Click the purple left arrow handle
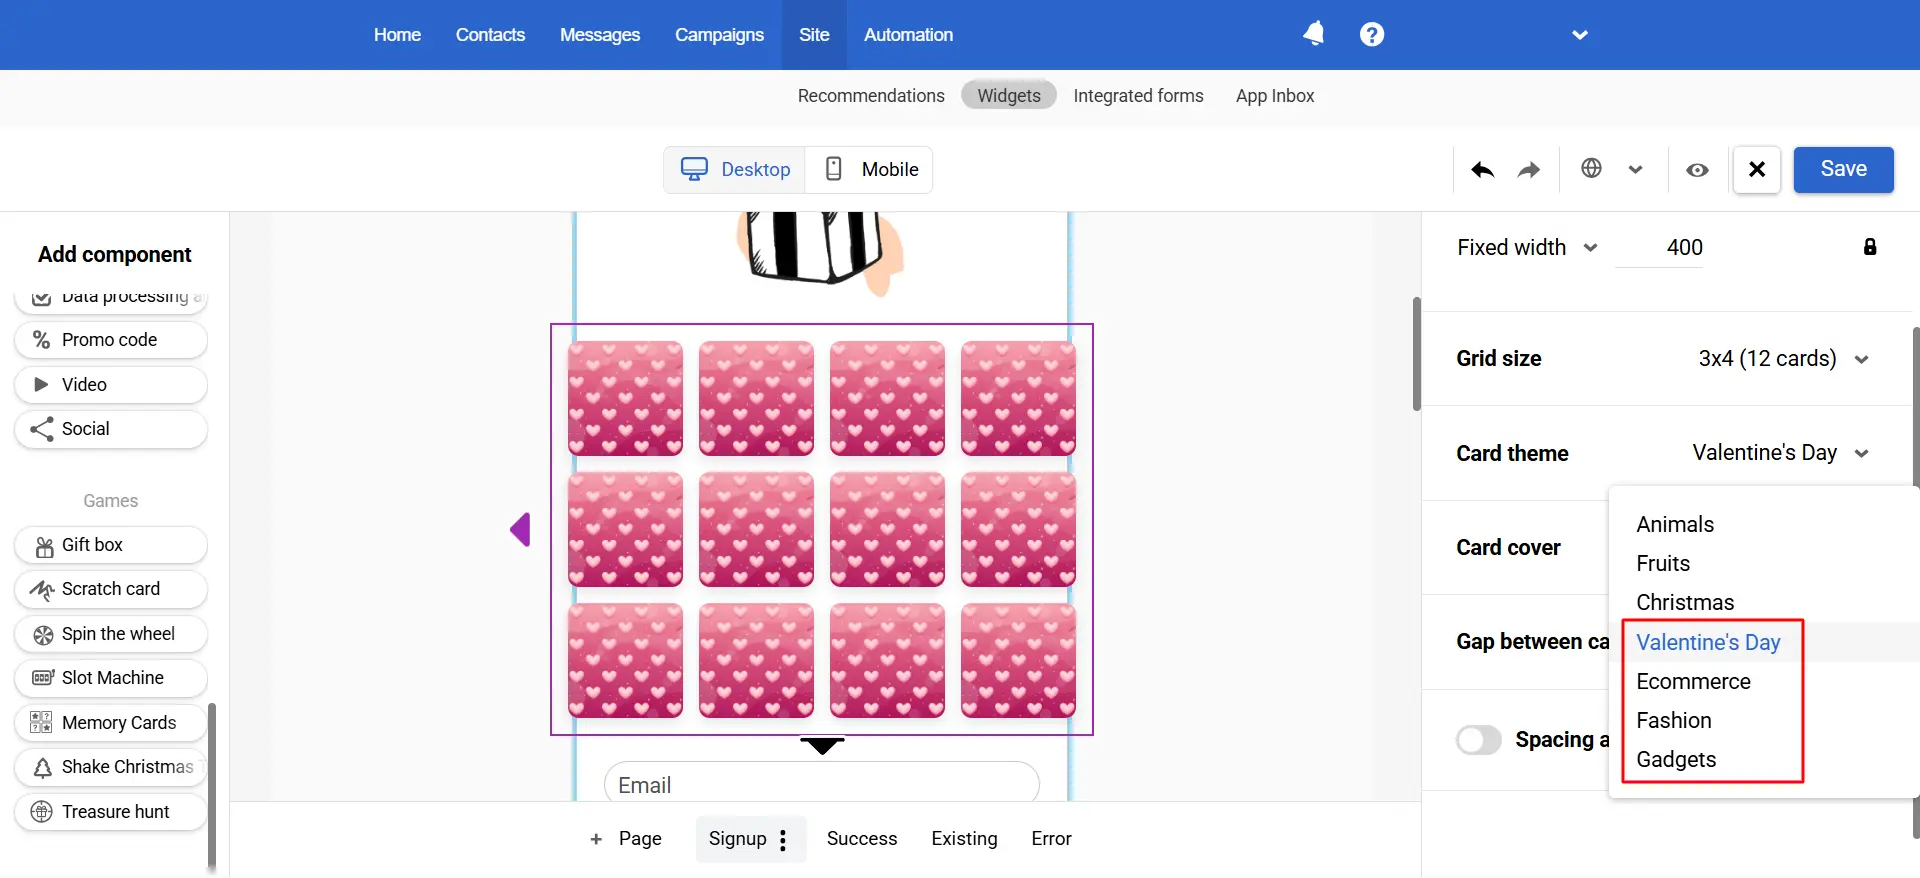The image size is (1920, 878). tap(520, 529)
